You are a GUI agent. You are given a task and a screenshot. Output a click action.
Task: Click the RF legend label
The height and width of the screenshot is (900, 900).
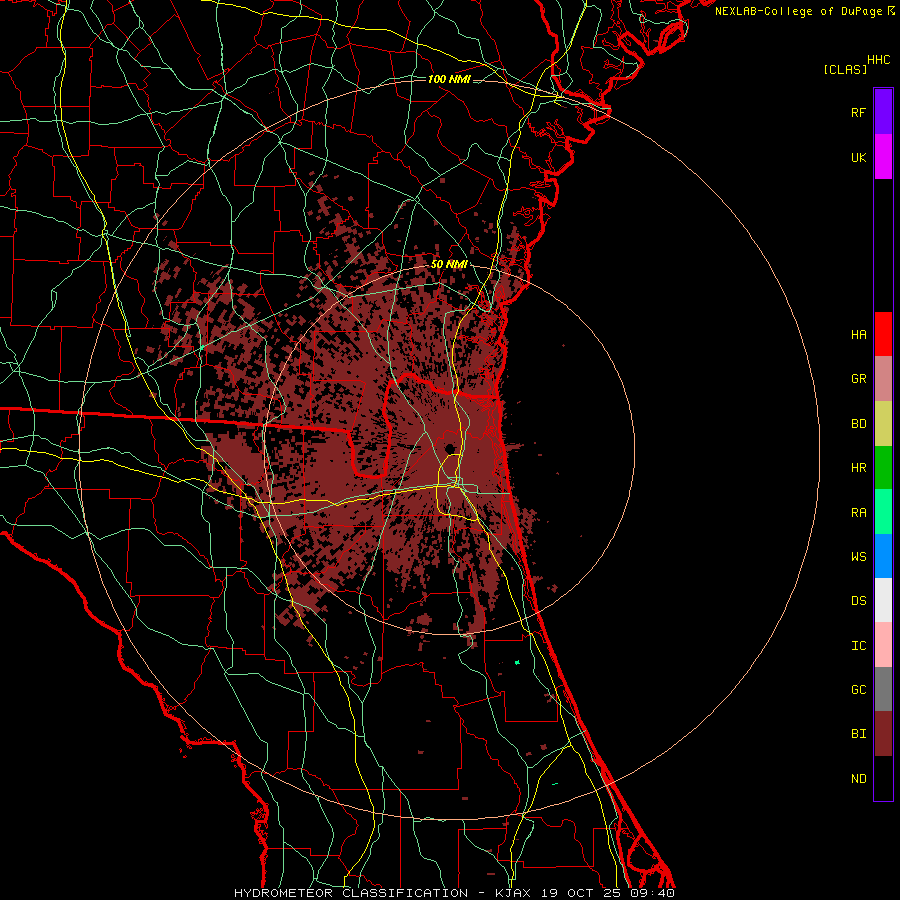(859, 112)
